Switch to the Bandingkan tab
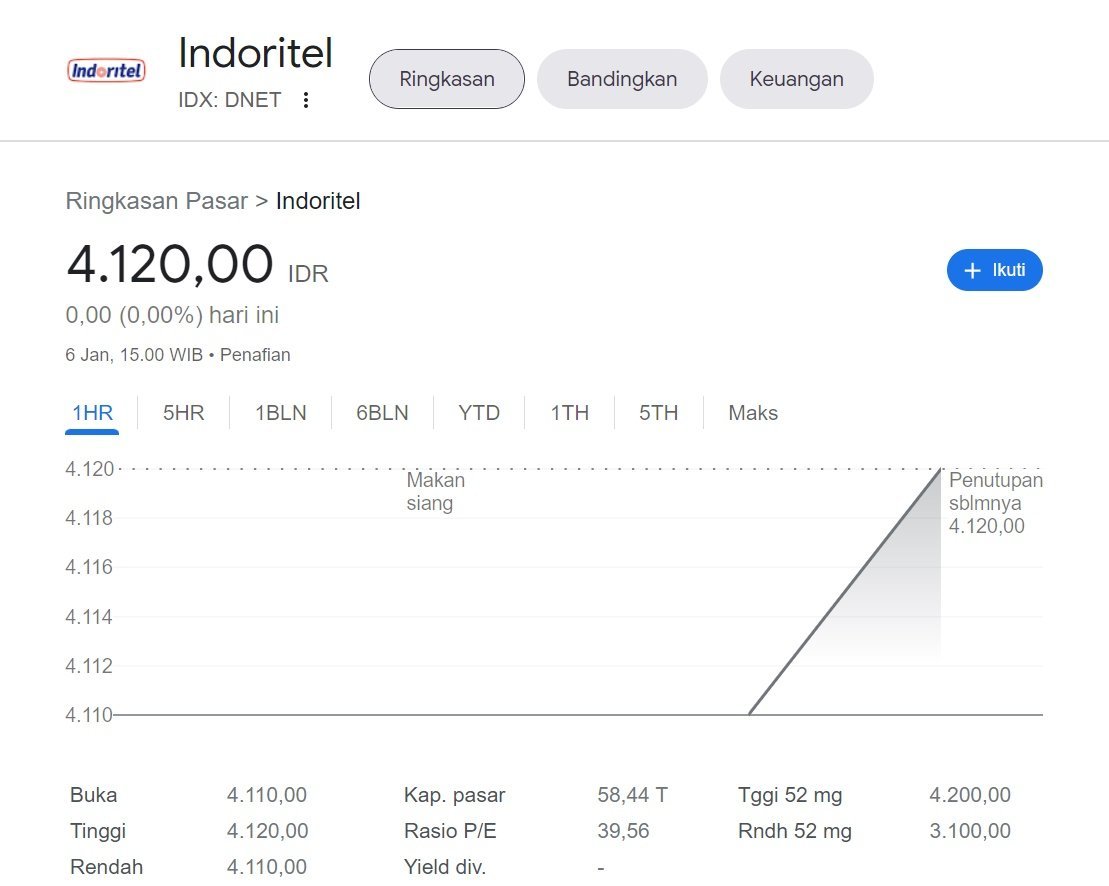The height and width of the screenshot is (886, 1109). (x=622, y=79)
